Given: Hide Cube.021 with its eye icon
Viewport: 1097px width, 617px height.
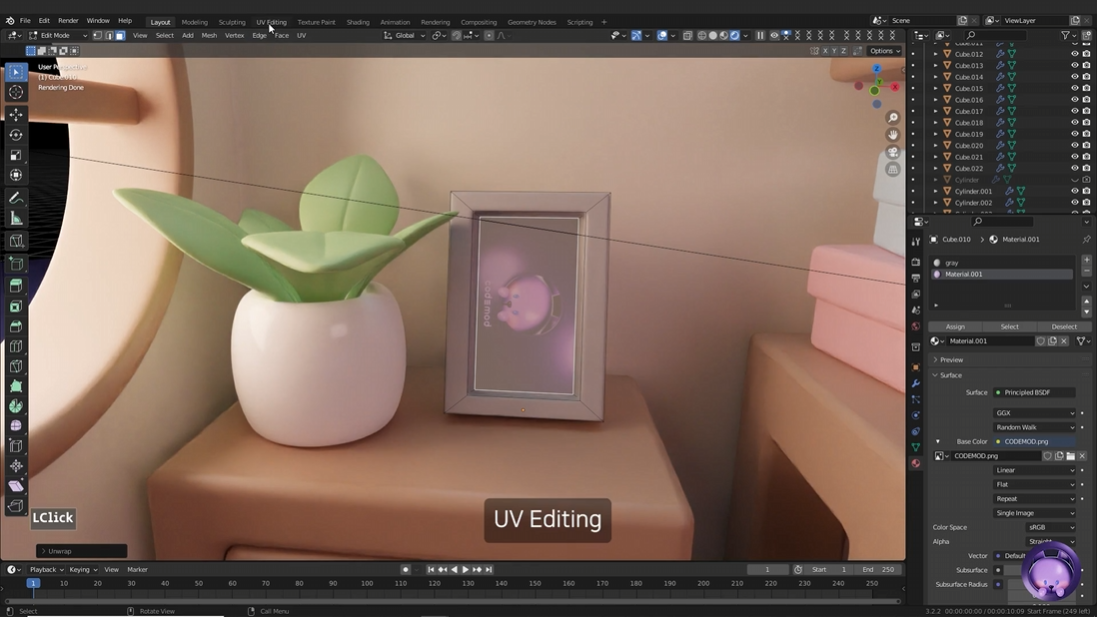Looking at the screenshot, I should coord(1075,157).
